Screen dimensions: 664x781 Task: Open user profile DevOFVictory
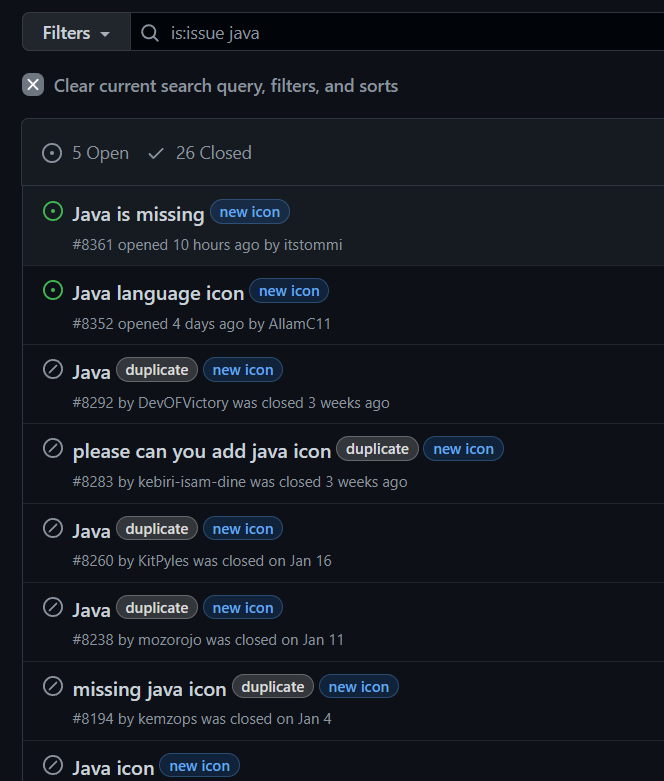coord(183,403)
